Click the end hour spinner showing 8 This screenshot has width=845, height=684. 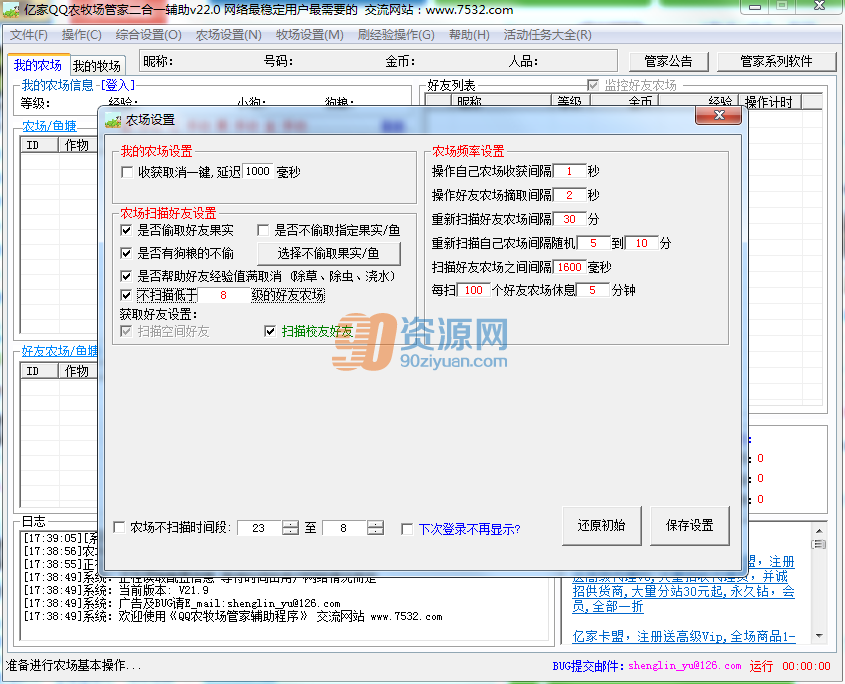click(375, 528)
